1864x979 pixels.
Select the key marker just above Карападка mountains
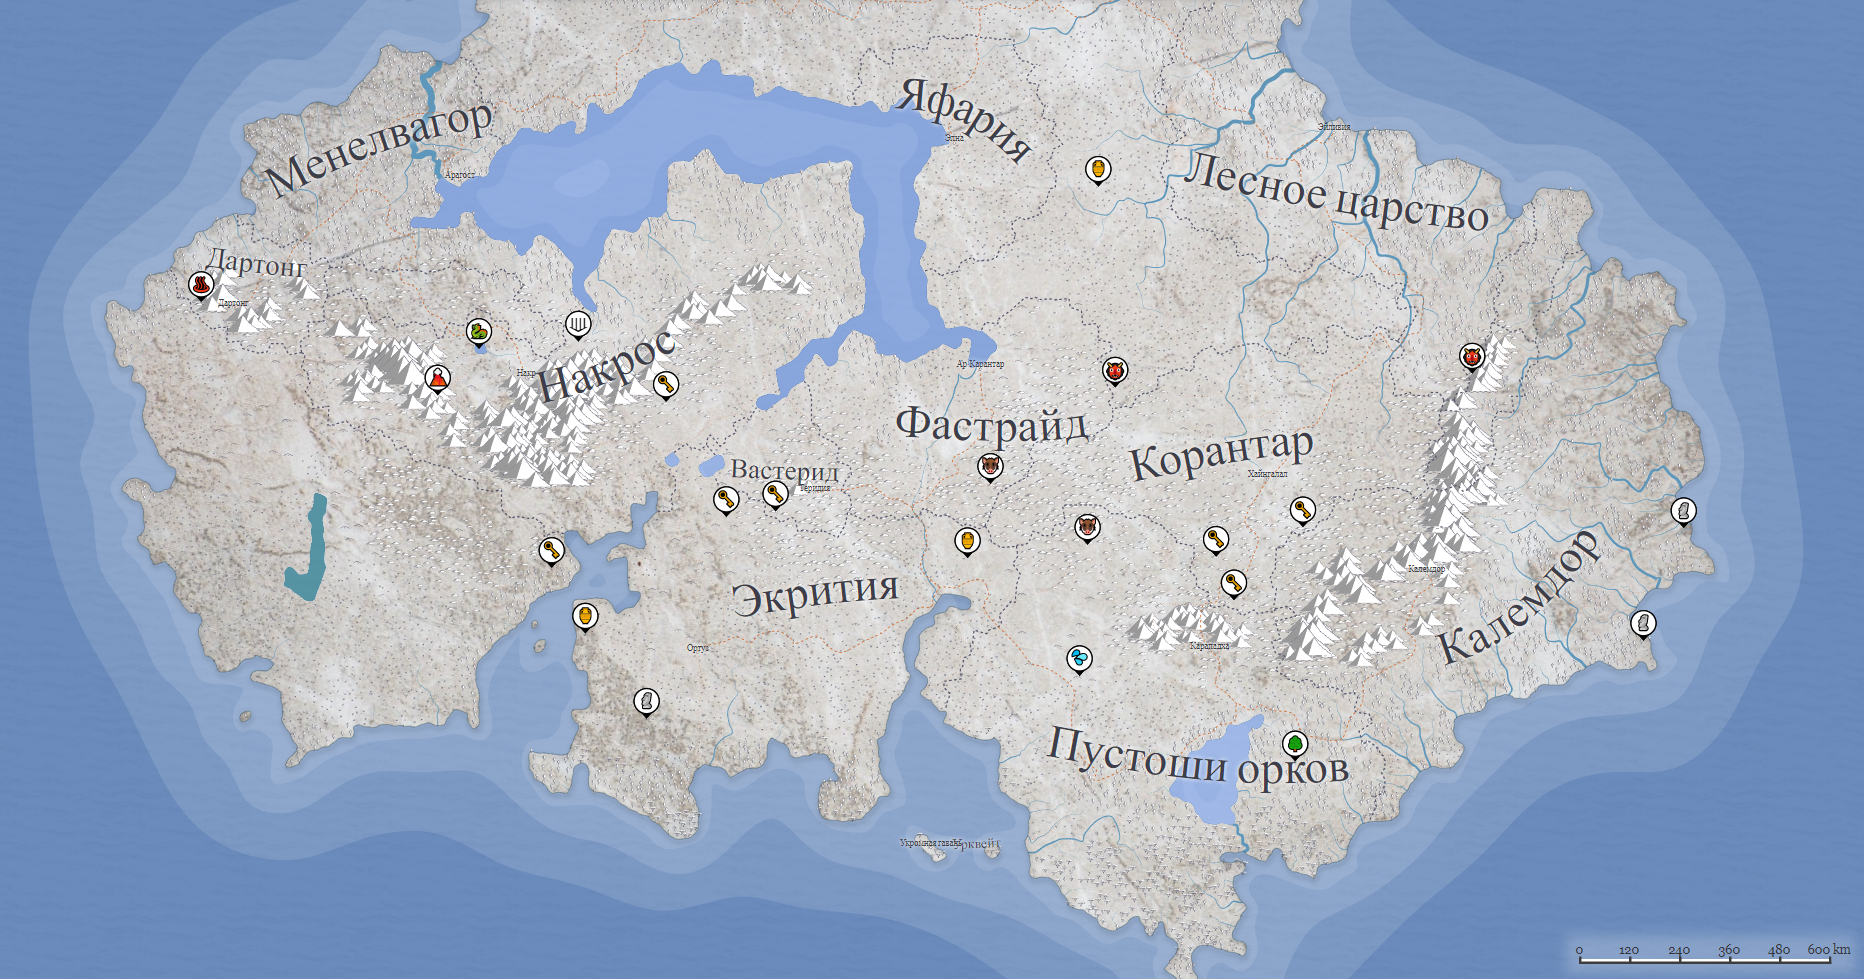tap(1234, 582)
